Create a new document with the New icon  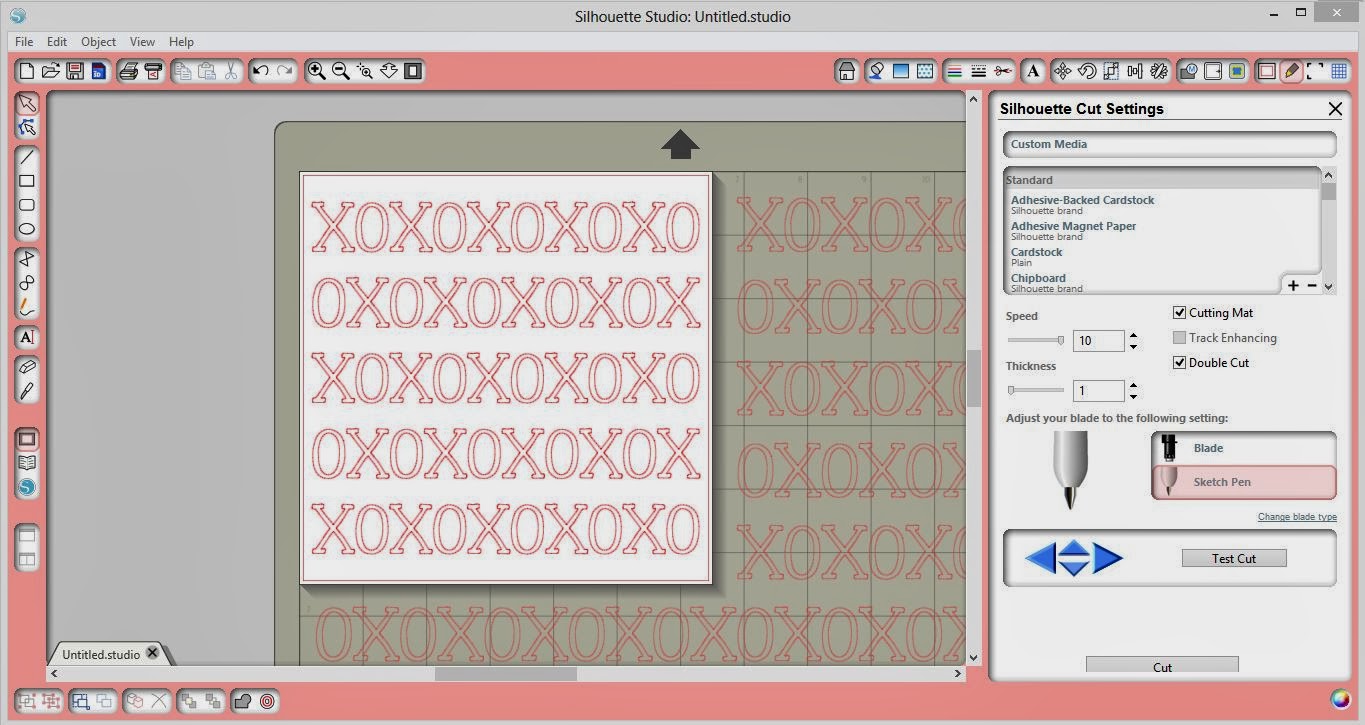27,71
